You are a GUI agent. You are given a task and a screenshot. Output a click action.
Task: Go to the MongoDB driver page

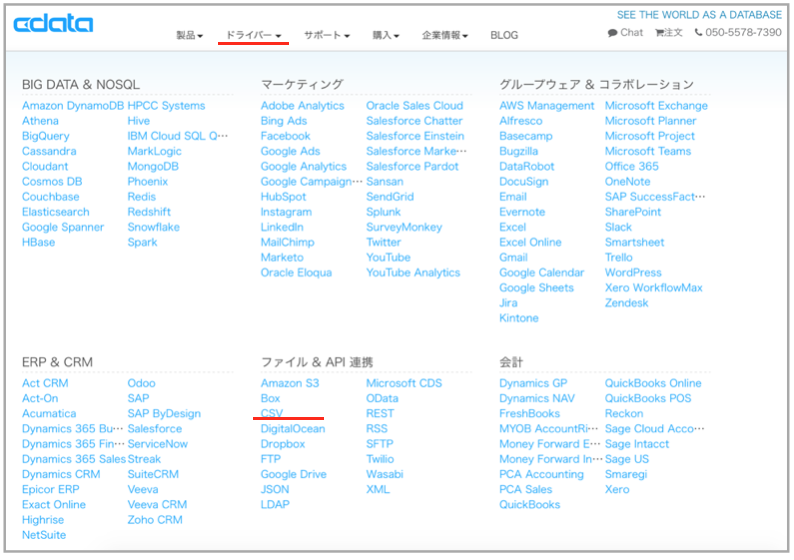[x=153, y=166]
